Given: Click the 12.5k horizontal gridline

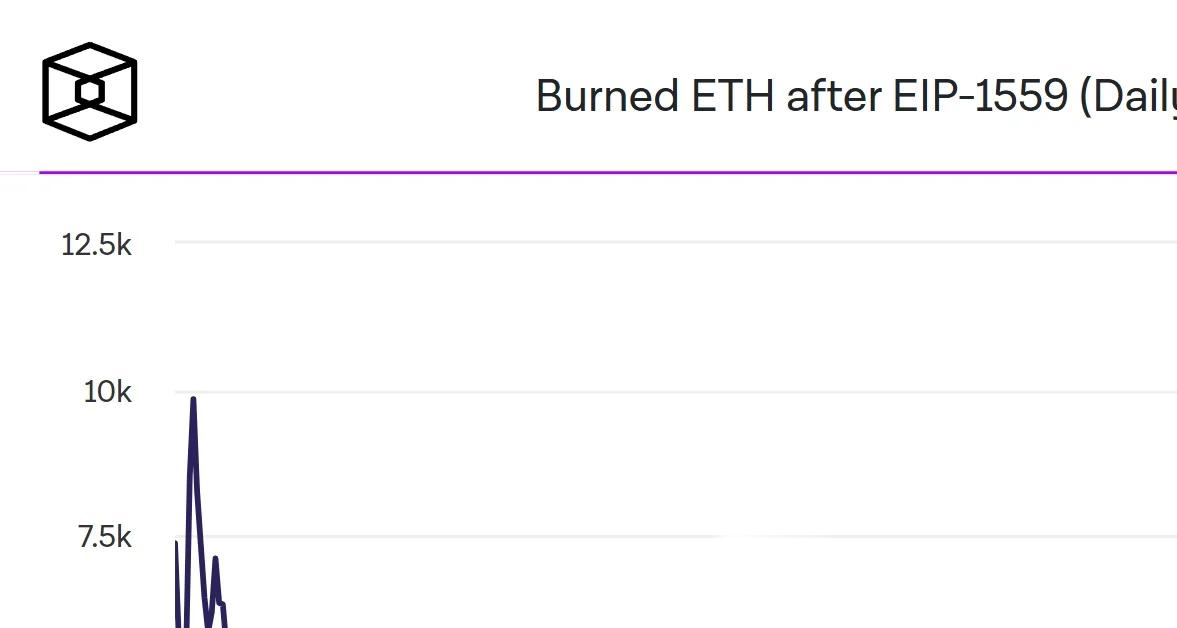Looking at the screenshot, I should click(x=650, y=242).
